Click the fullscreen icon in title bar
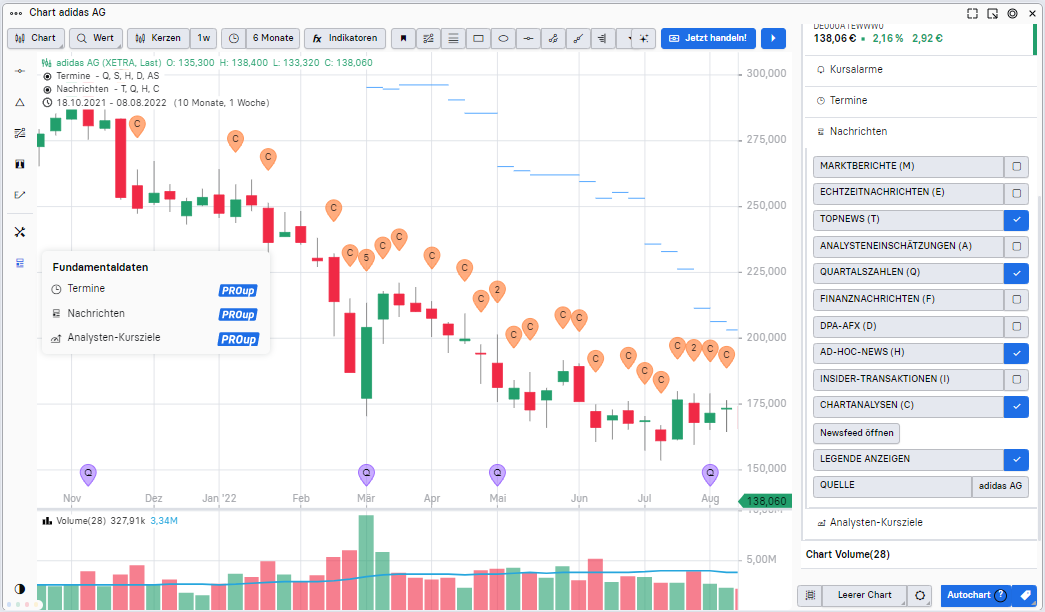The width and height of the screenshot is (1045, 612). coord(972,13)
